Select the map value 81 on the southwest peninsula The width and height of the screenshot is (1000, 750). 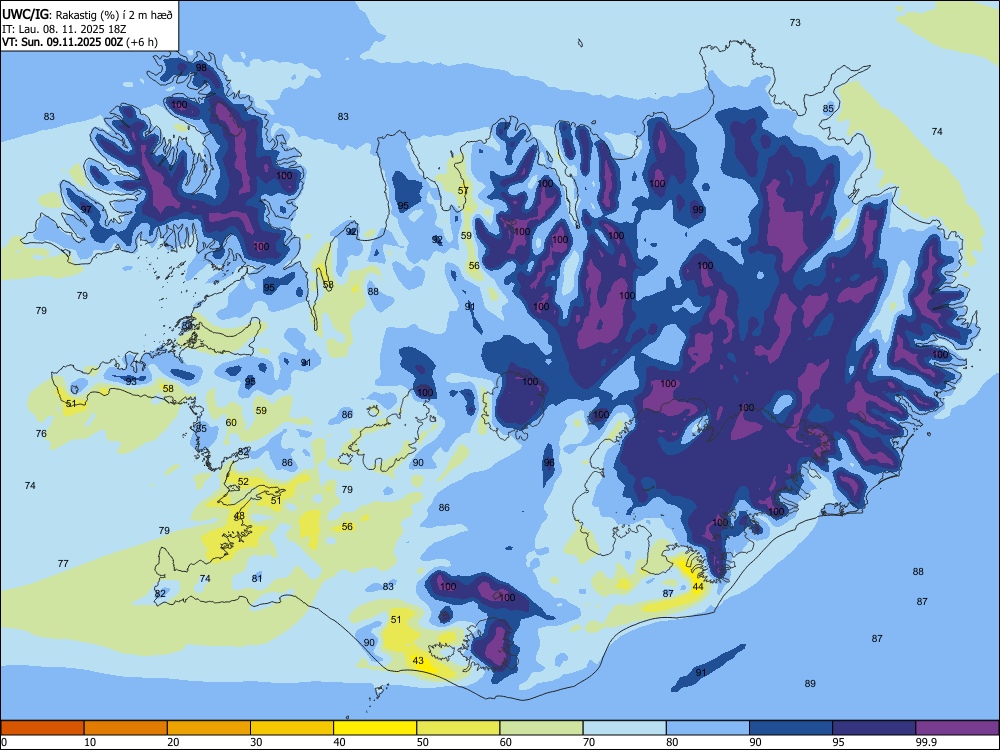pos(257,578)
